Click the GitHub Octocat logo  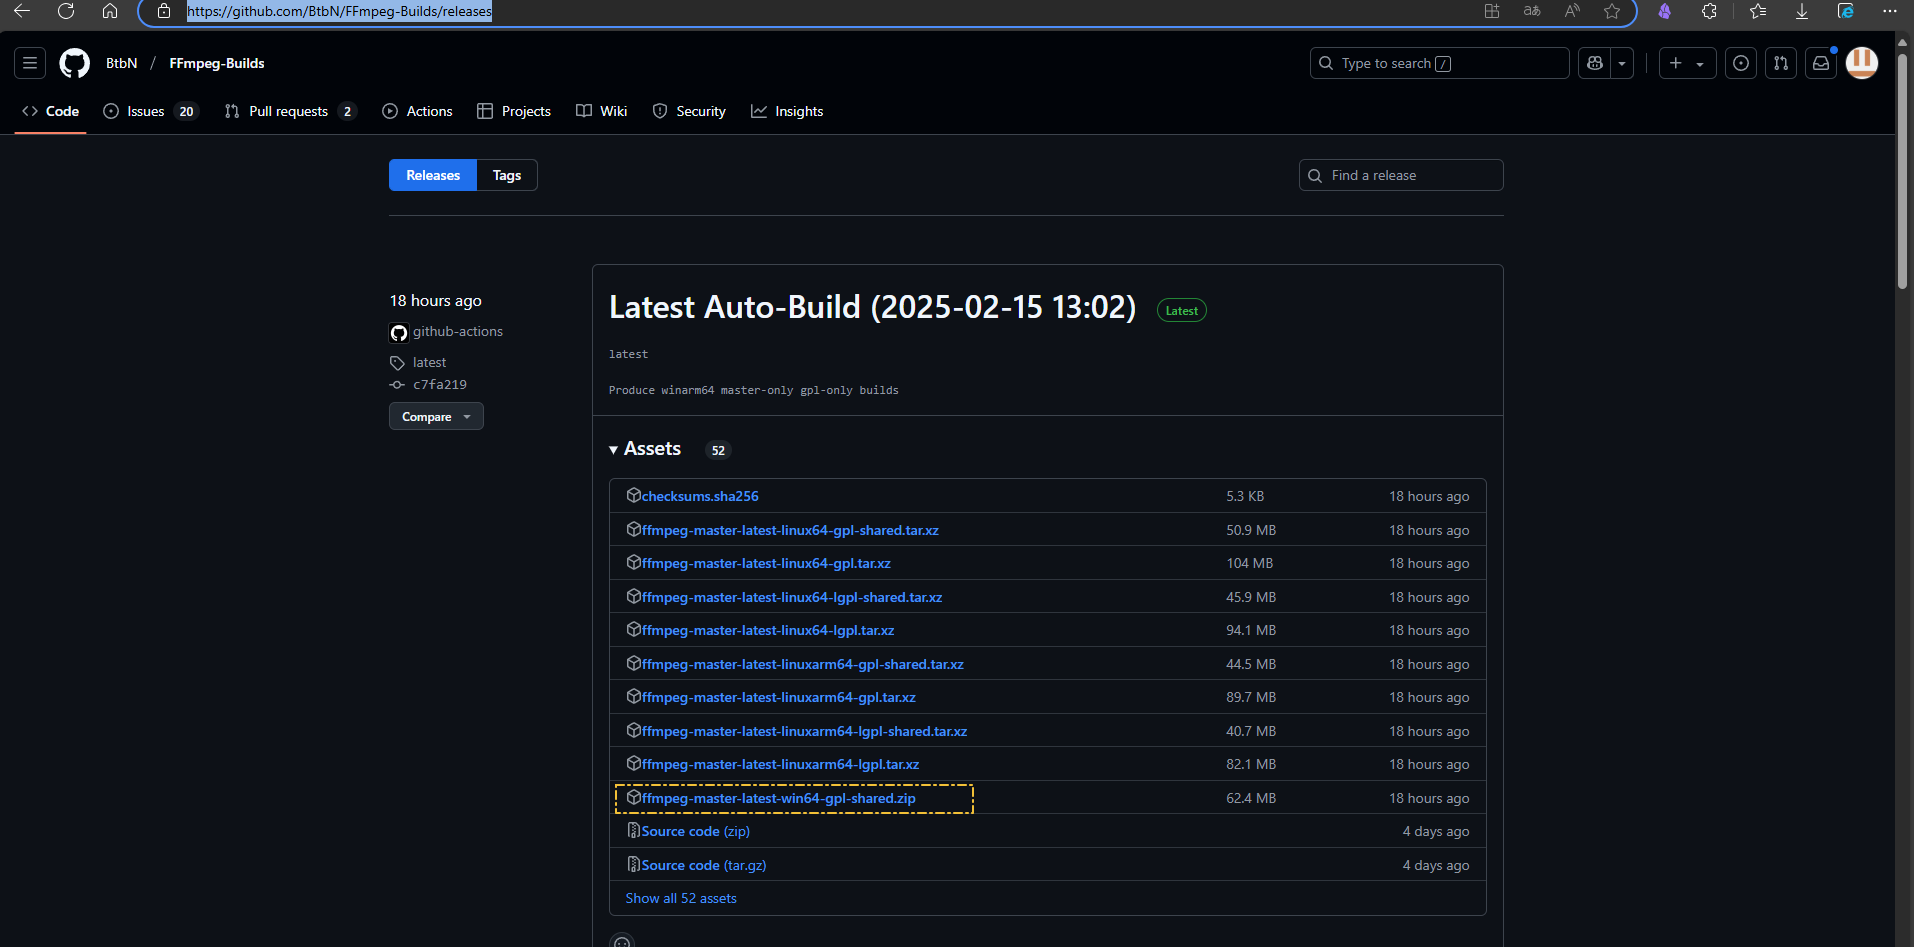point(74,63)
